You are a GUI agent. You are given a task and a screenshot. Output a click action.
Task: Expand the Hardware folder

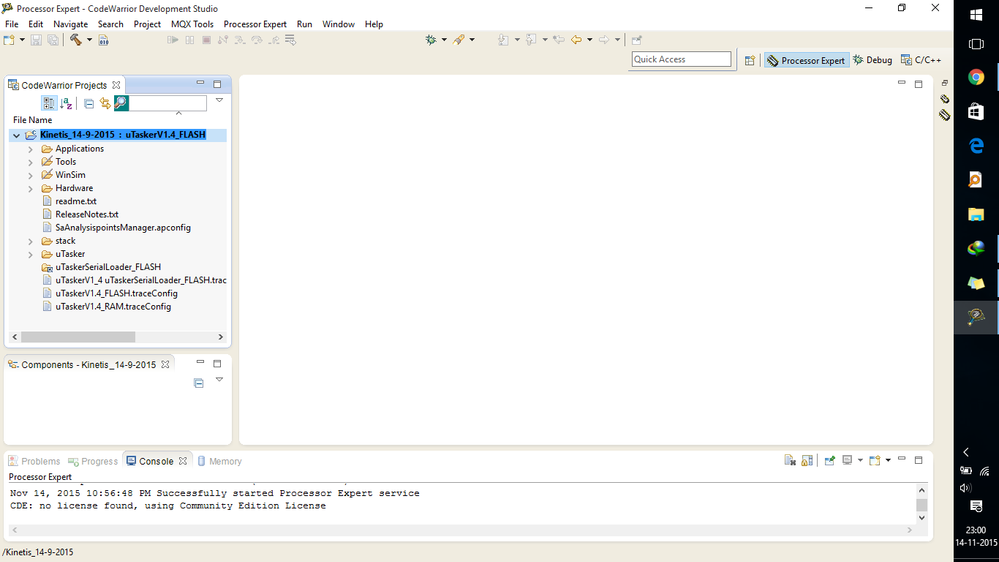pos(30,189)
